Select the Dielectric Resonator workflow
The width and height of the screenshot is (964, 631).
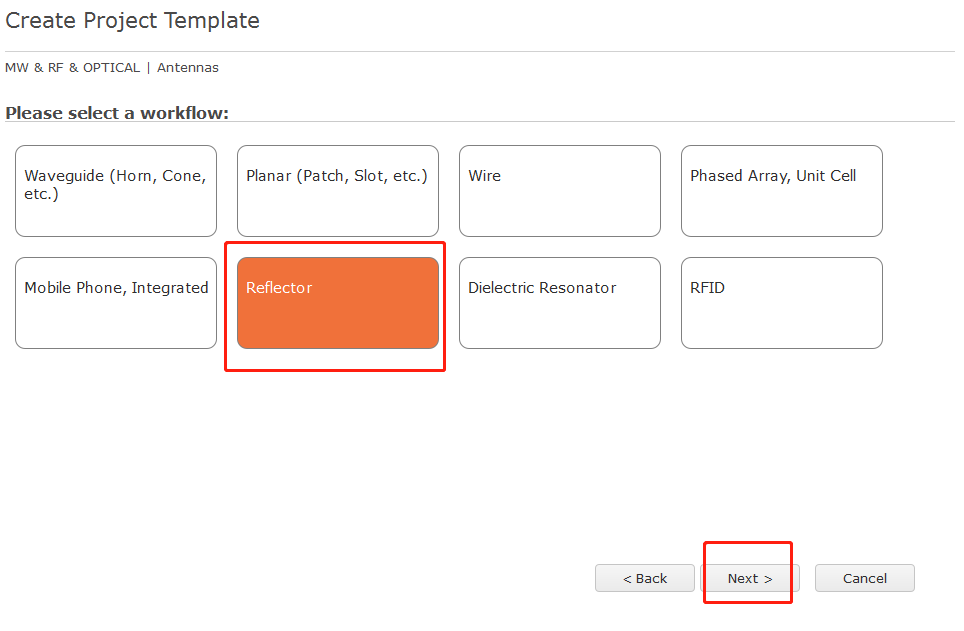559,303
